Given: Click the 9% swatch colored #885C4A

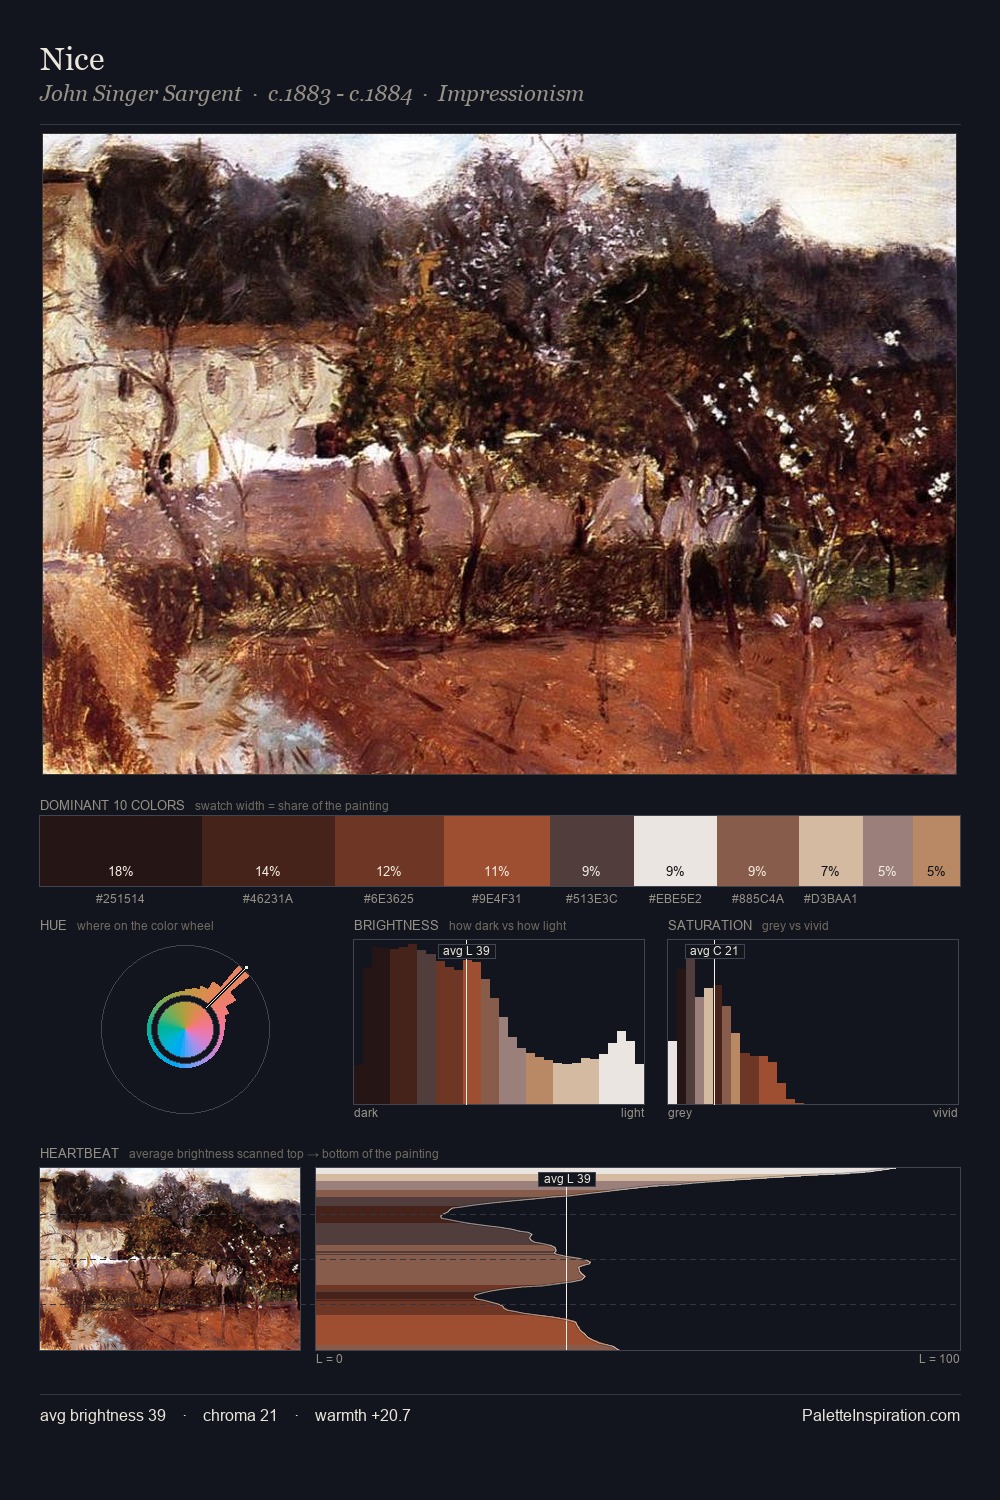Looking at the screenshot, I should [758, 851].
